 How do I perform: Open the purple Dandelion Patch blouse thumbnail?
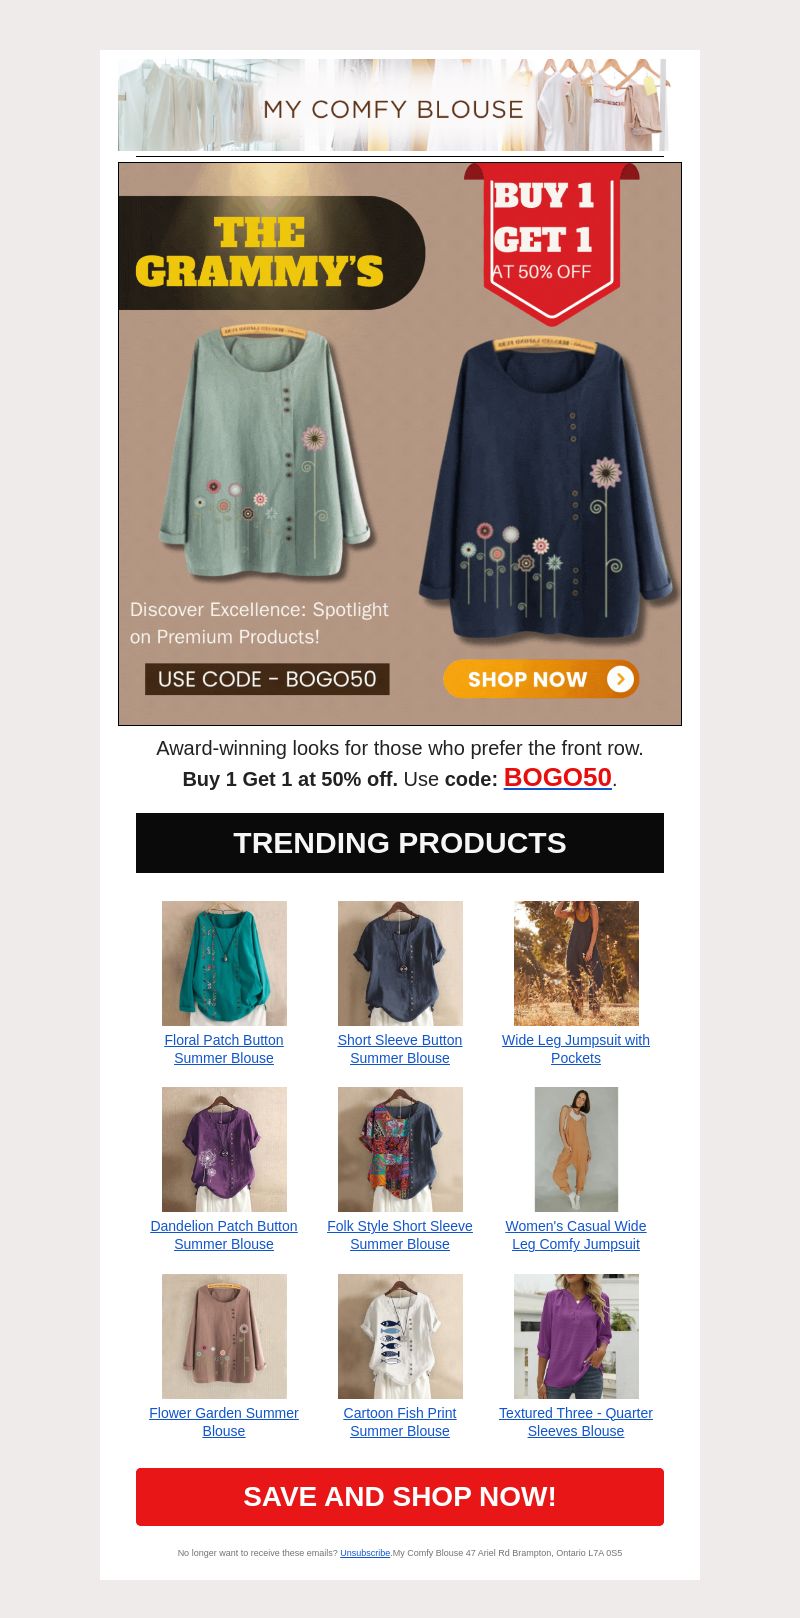(x=224, y=1149)
